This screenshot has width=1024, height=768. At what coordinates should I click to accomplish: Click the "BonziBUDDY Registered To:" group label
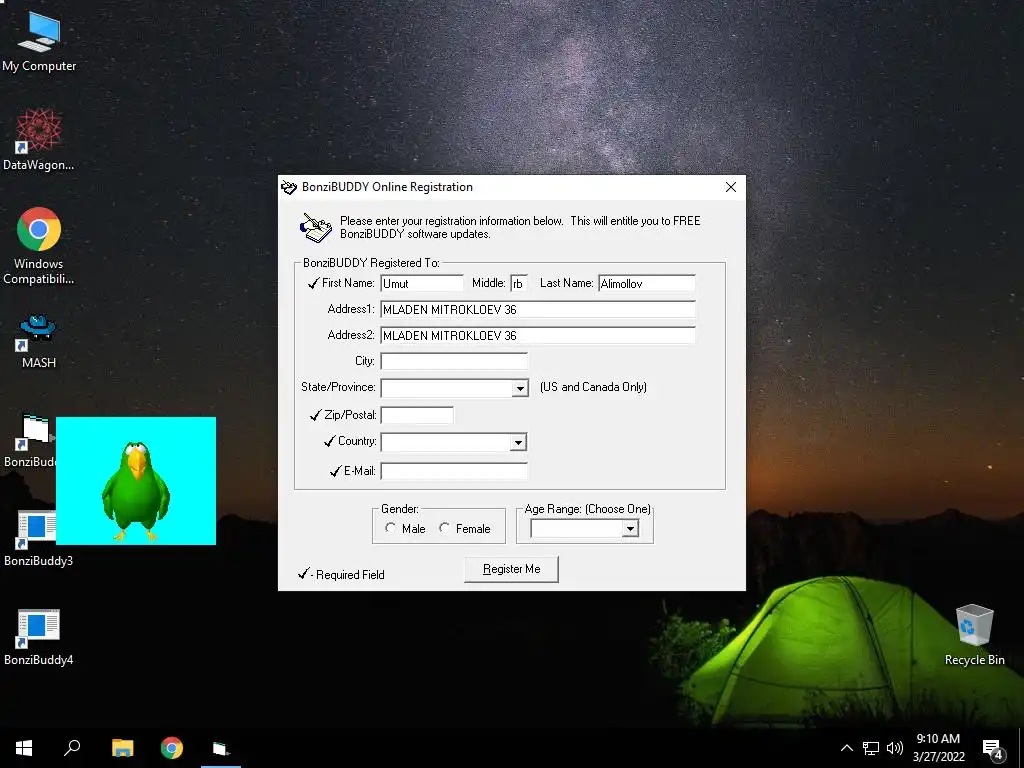(371, 263)
